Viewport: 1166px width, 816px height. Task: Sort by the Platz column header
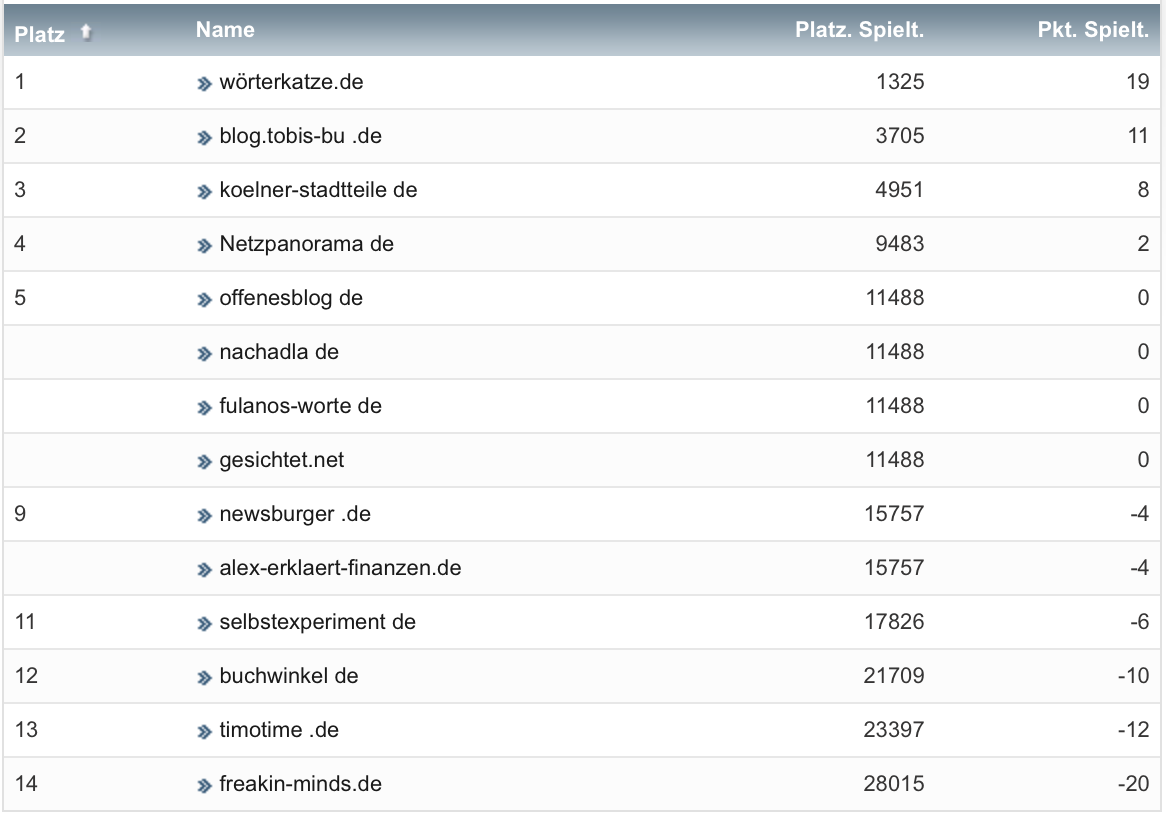click(39, 33)
